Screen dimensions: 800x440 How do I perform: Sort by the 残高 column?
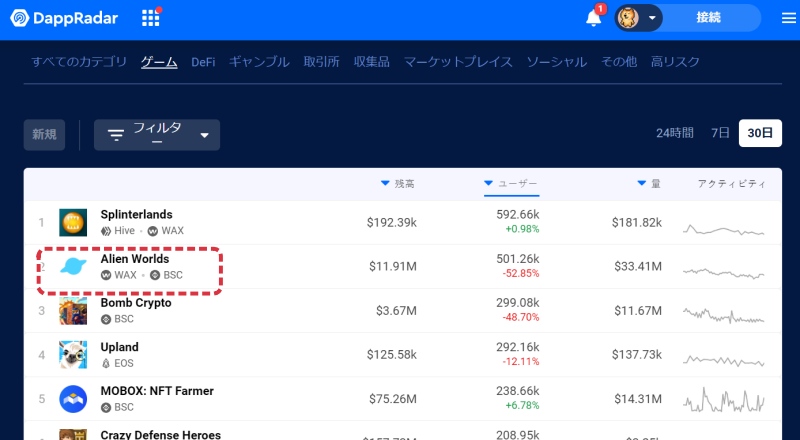398,184
